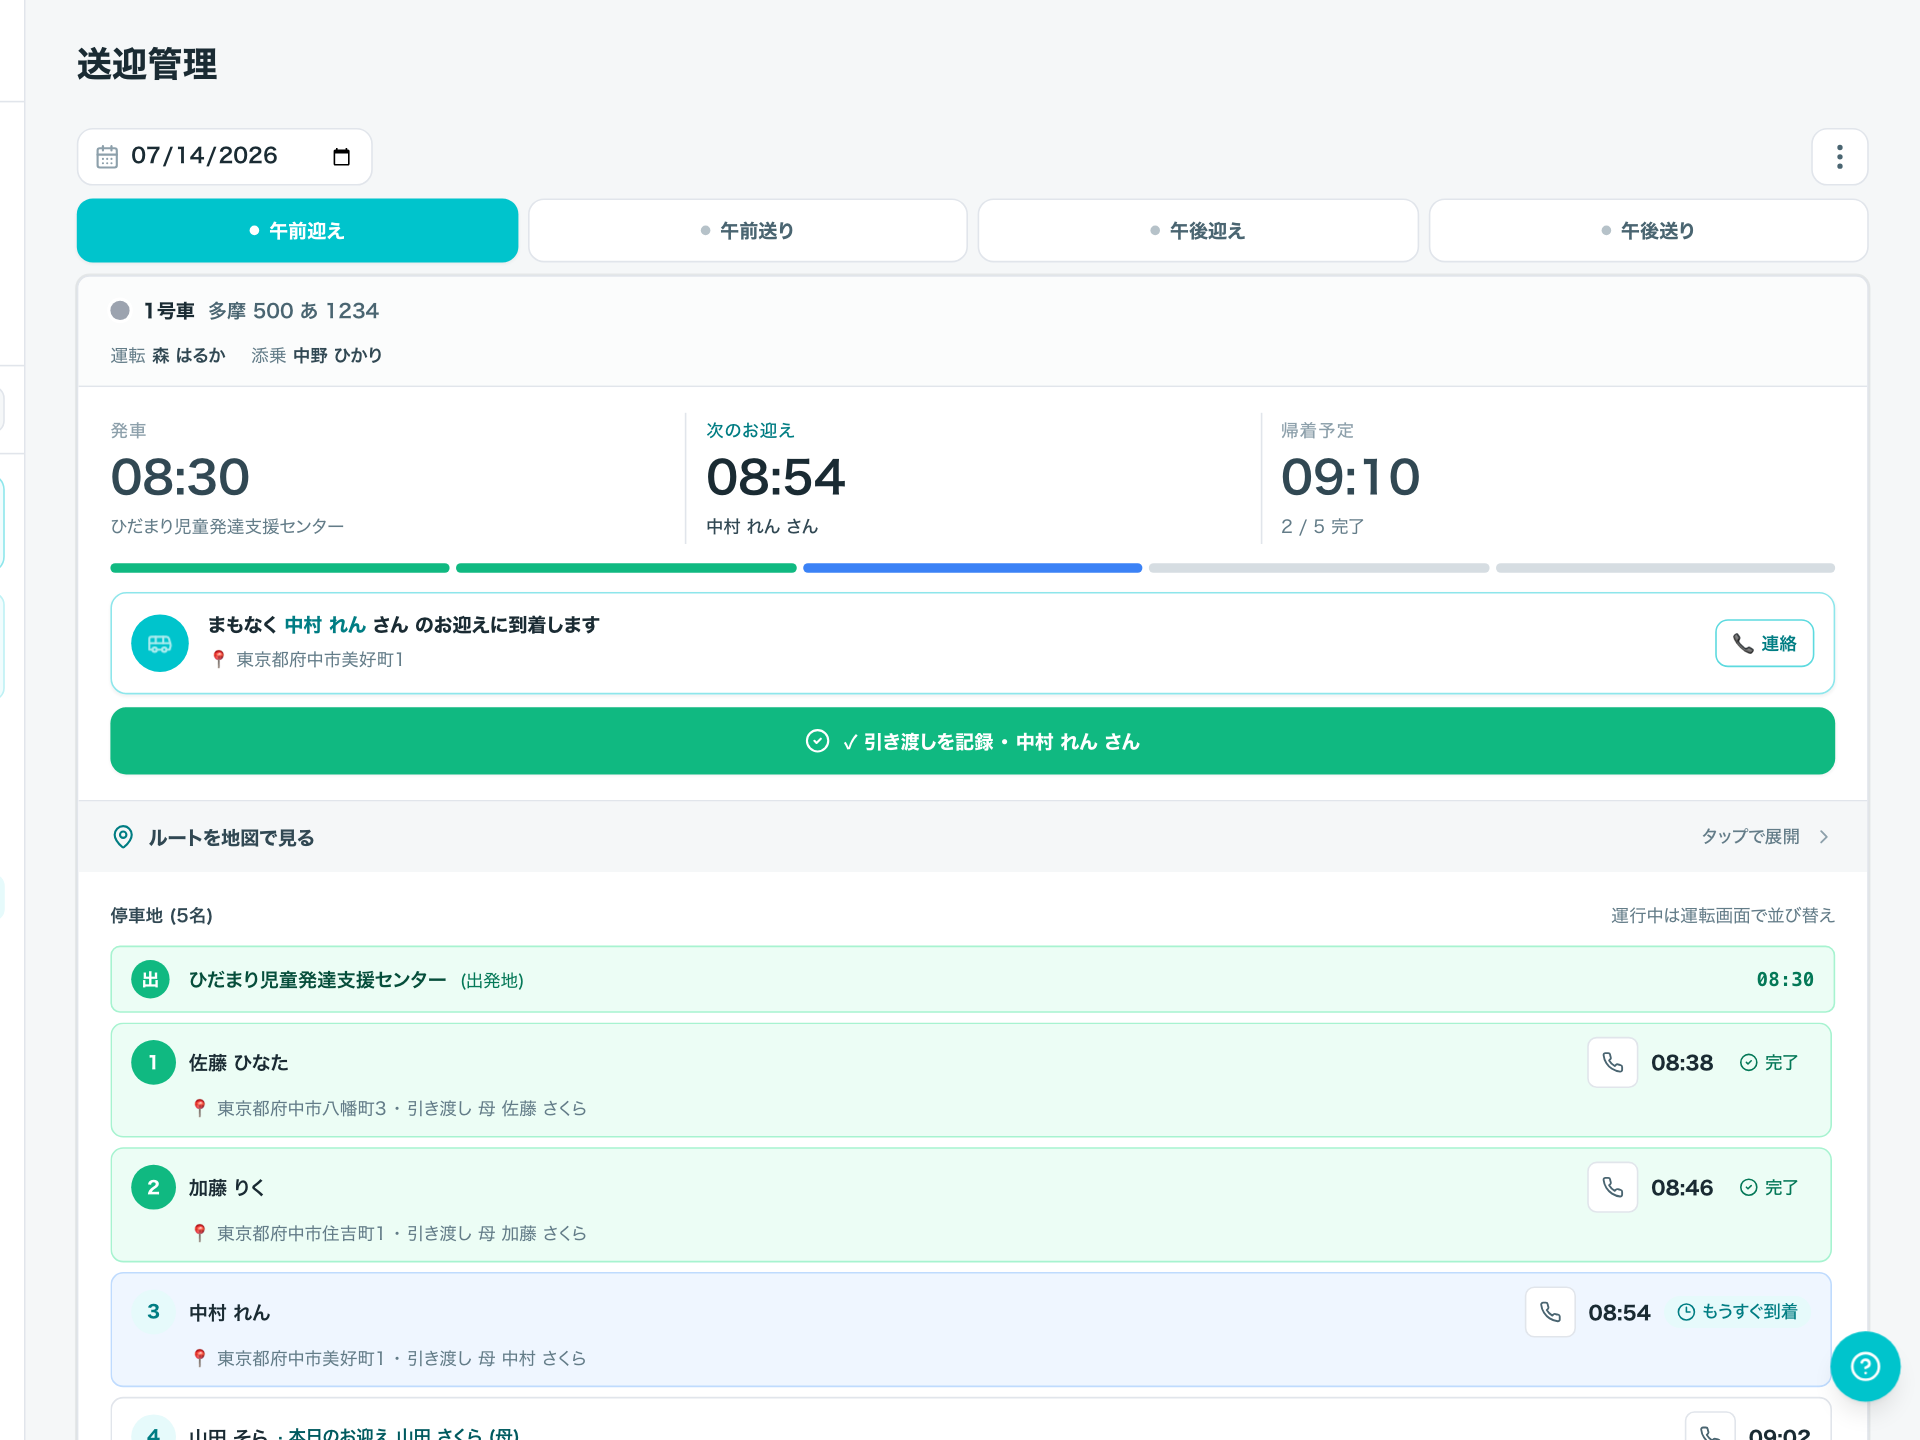Click the 運行中は運転画面で並び替え note

[1722, 915]
